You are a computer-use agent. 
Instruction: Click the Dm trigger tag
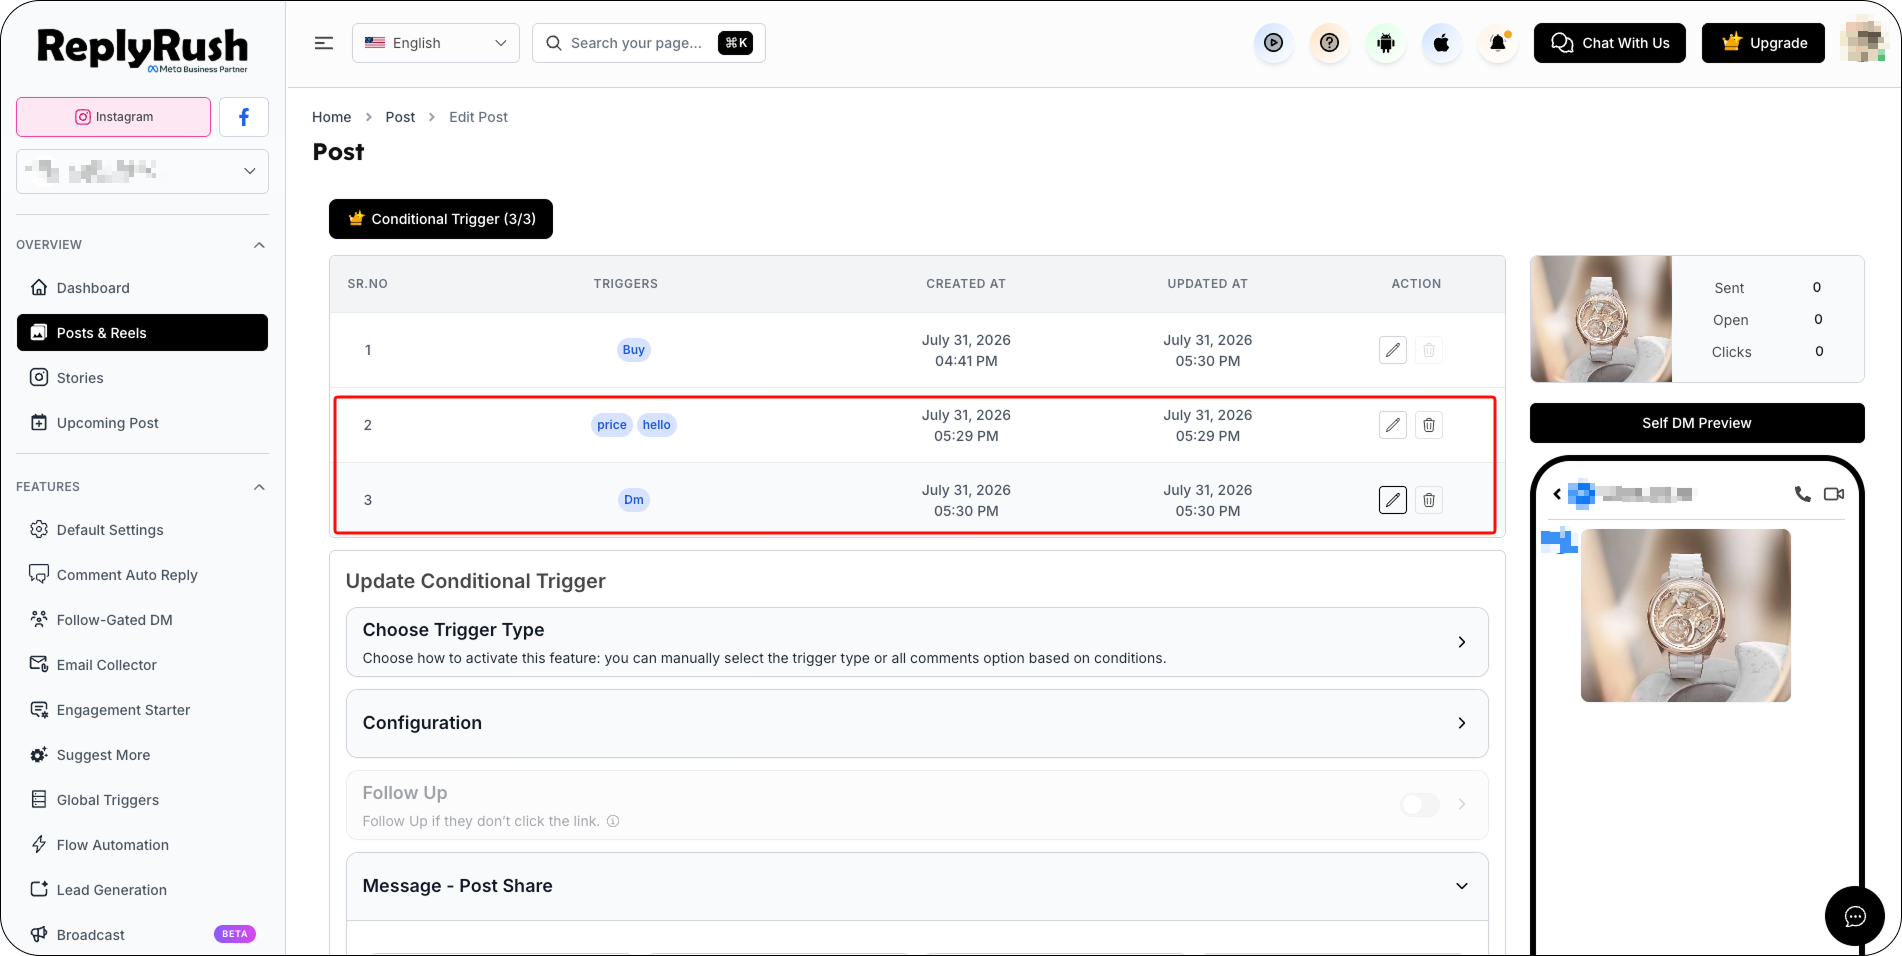634,500
